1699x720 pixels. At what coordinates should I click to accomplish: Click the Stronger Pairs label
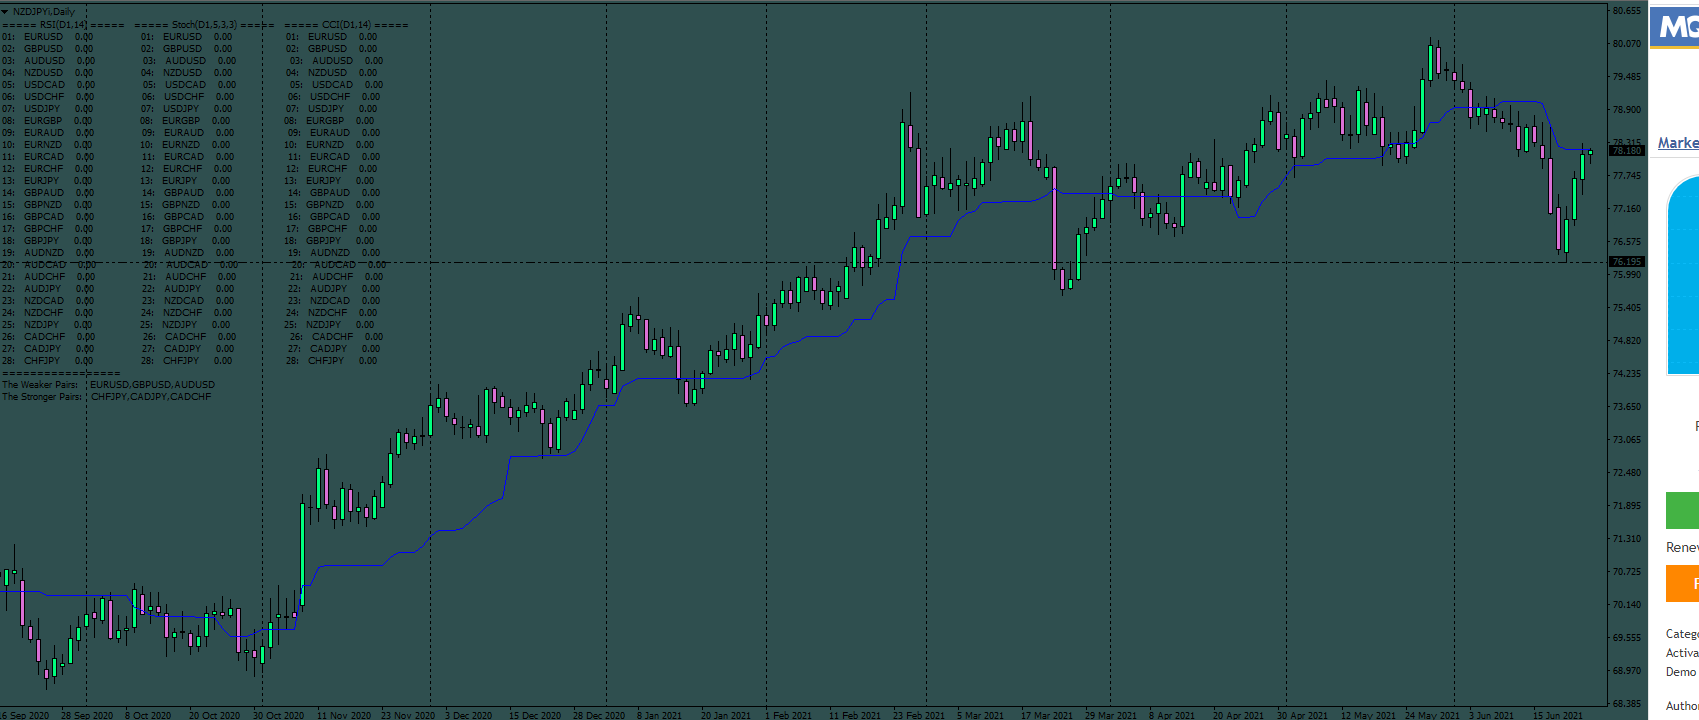(x=42, y=397)
